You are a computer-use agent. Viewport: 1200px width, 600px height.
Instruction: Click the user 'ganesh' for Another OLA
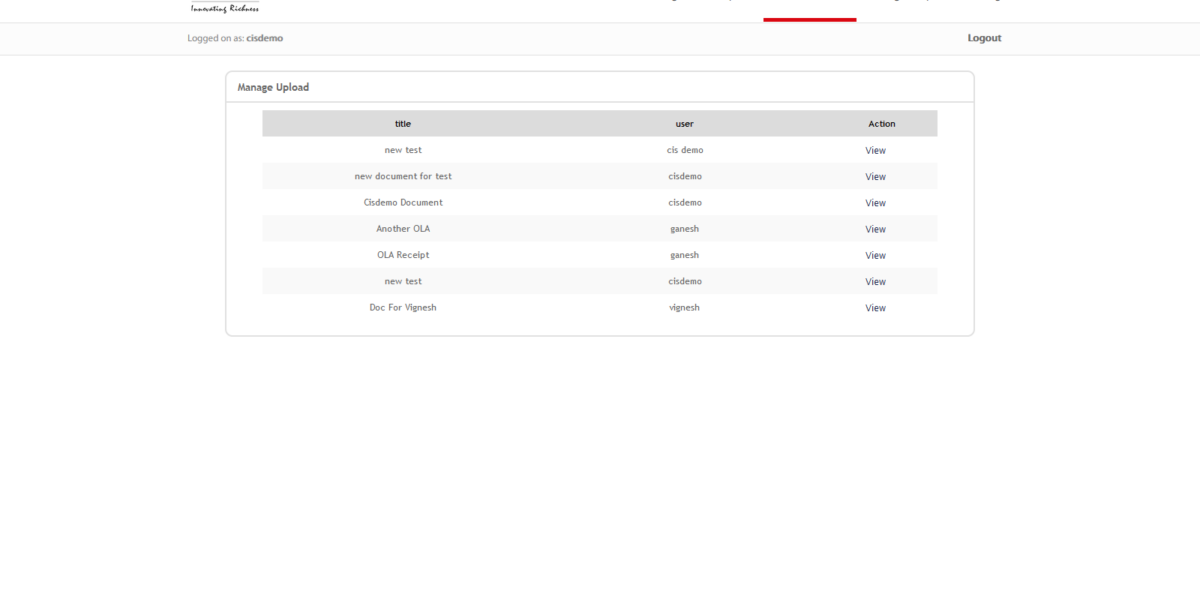coord(686,228)
